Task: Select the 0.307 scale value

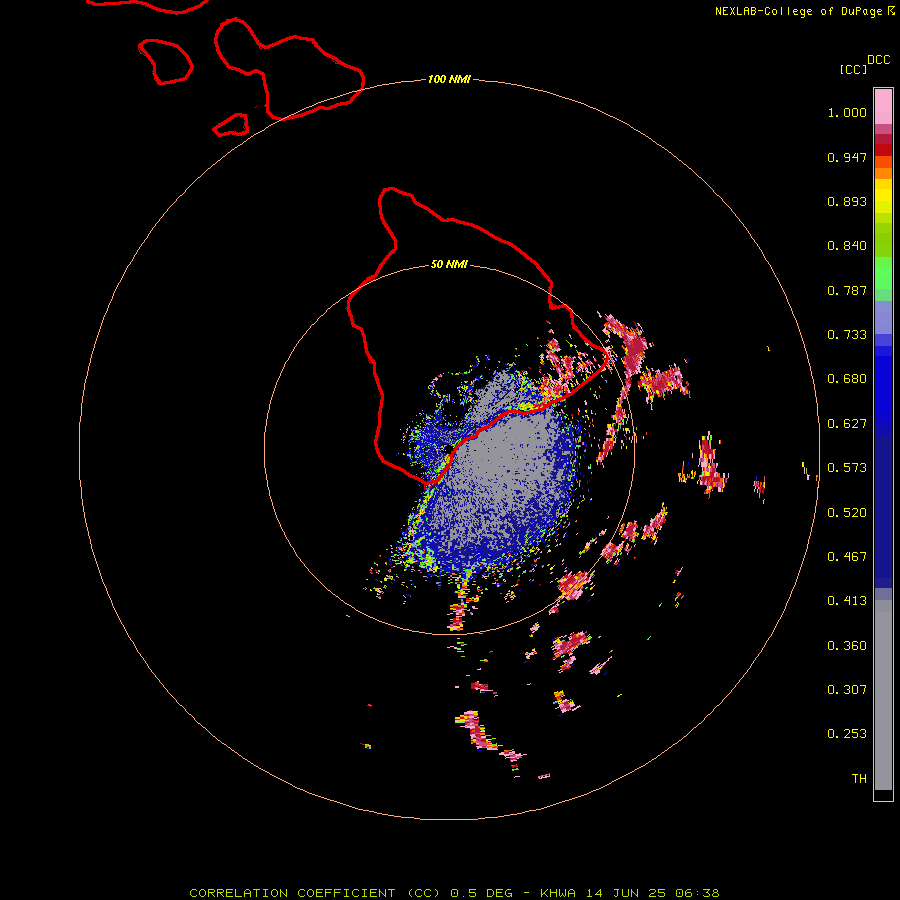Action: (x=847, y=690)
